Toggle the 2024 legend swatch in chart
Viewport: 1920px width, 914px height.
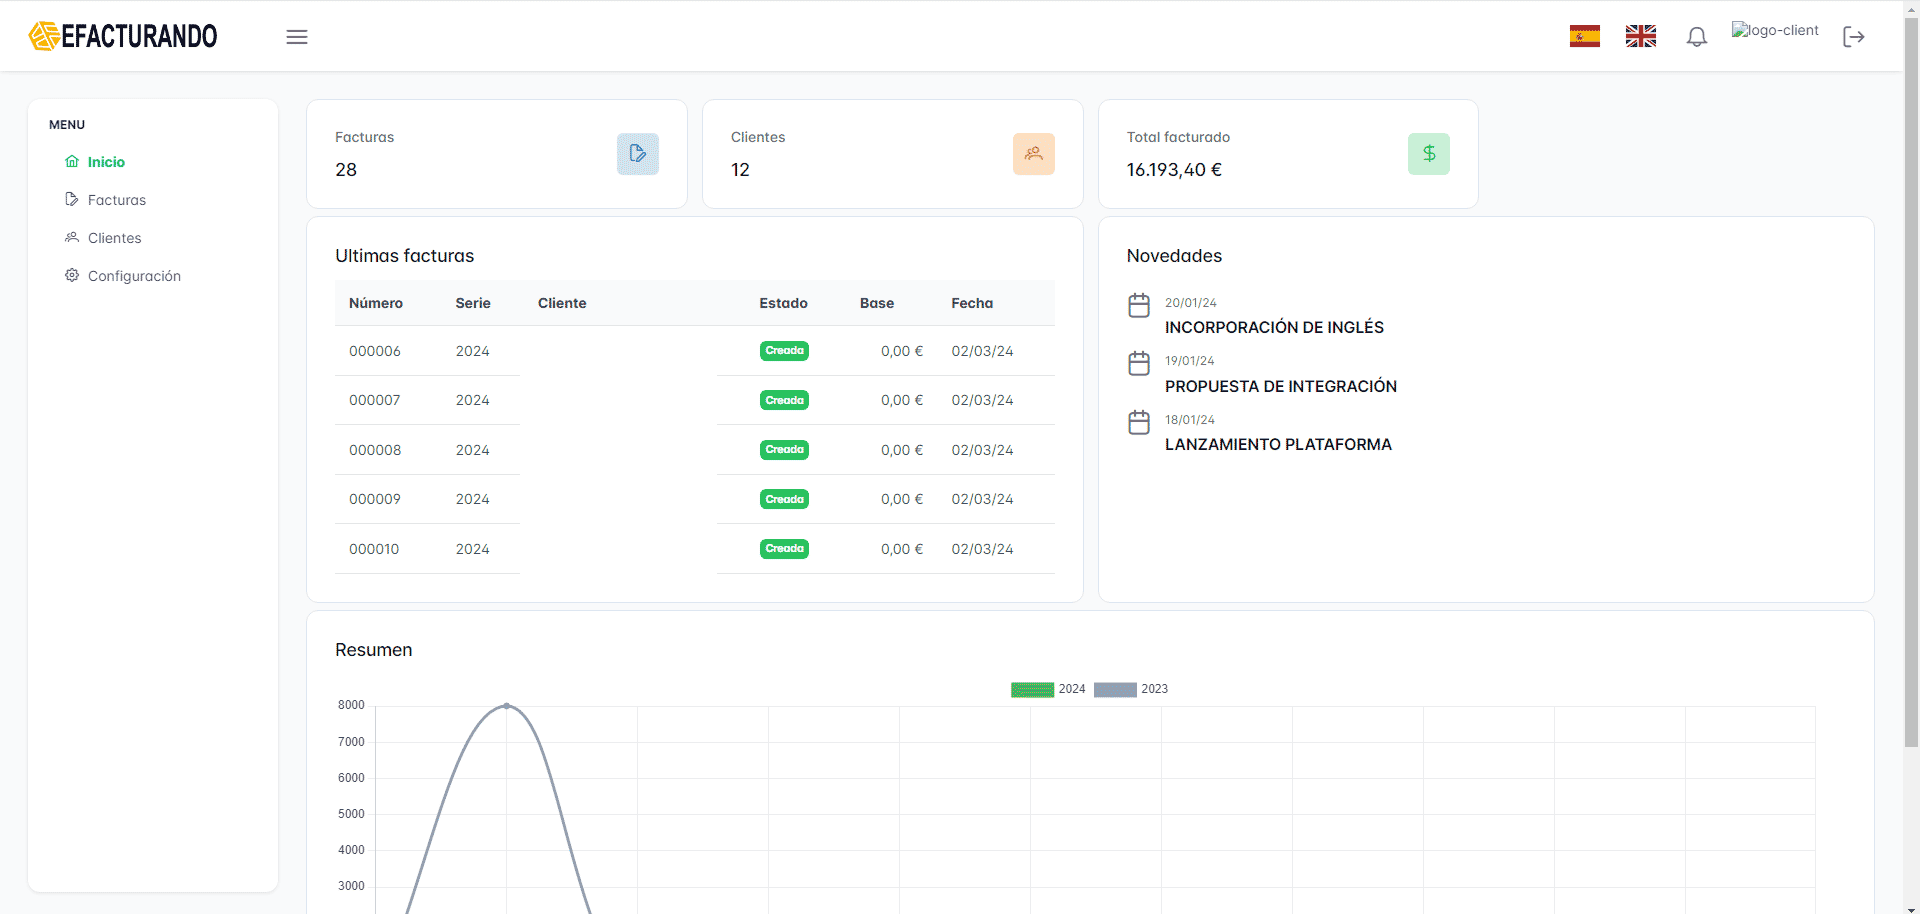(x=1032, y=689)
